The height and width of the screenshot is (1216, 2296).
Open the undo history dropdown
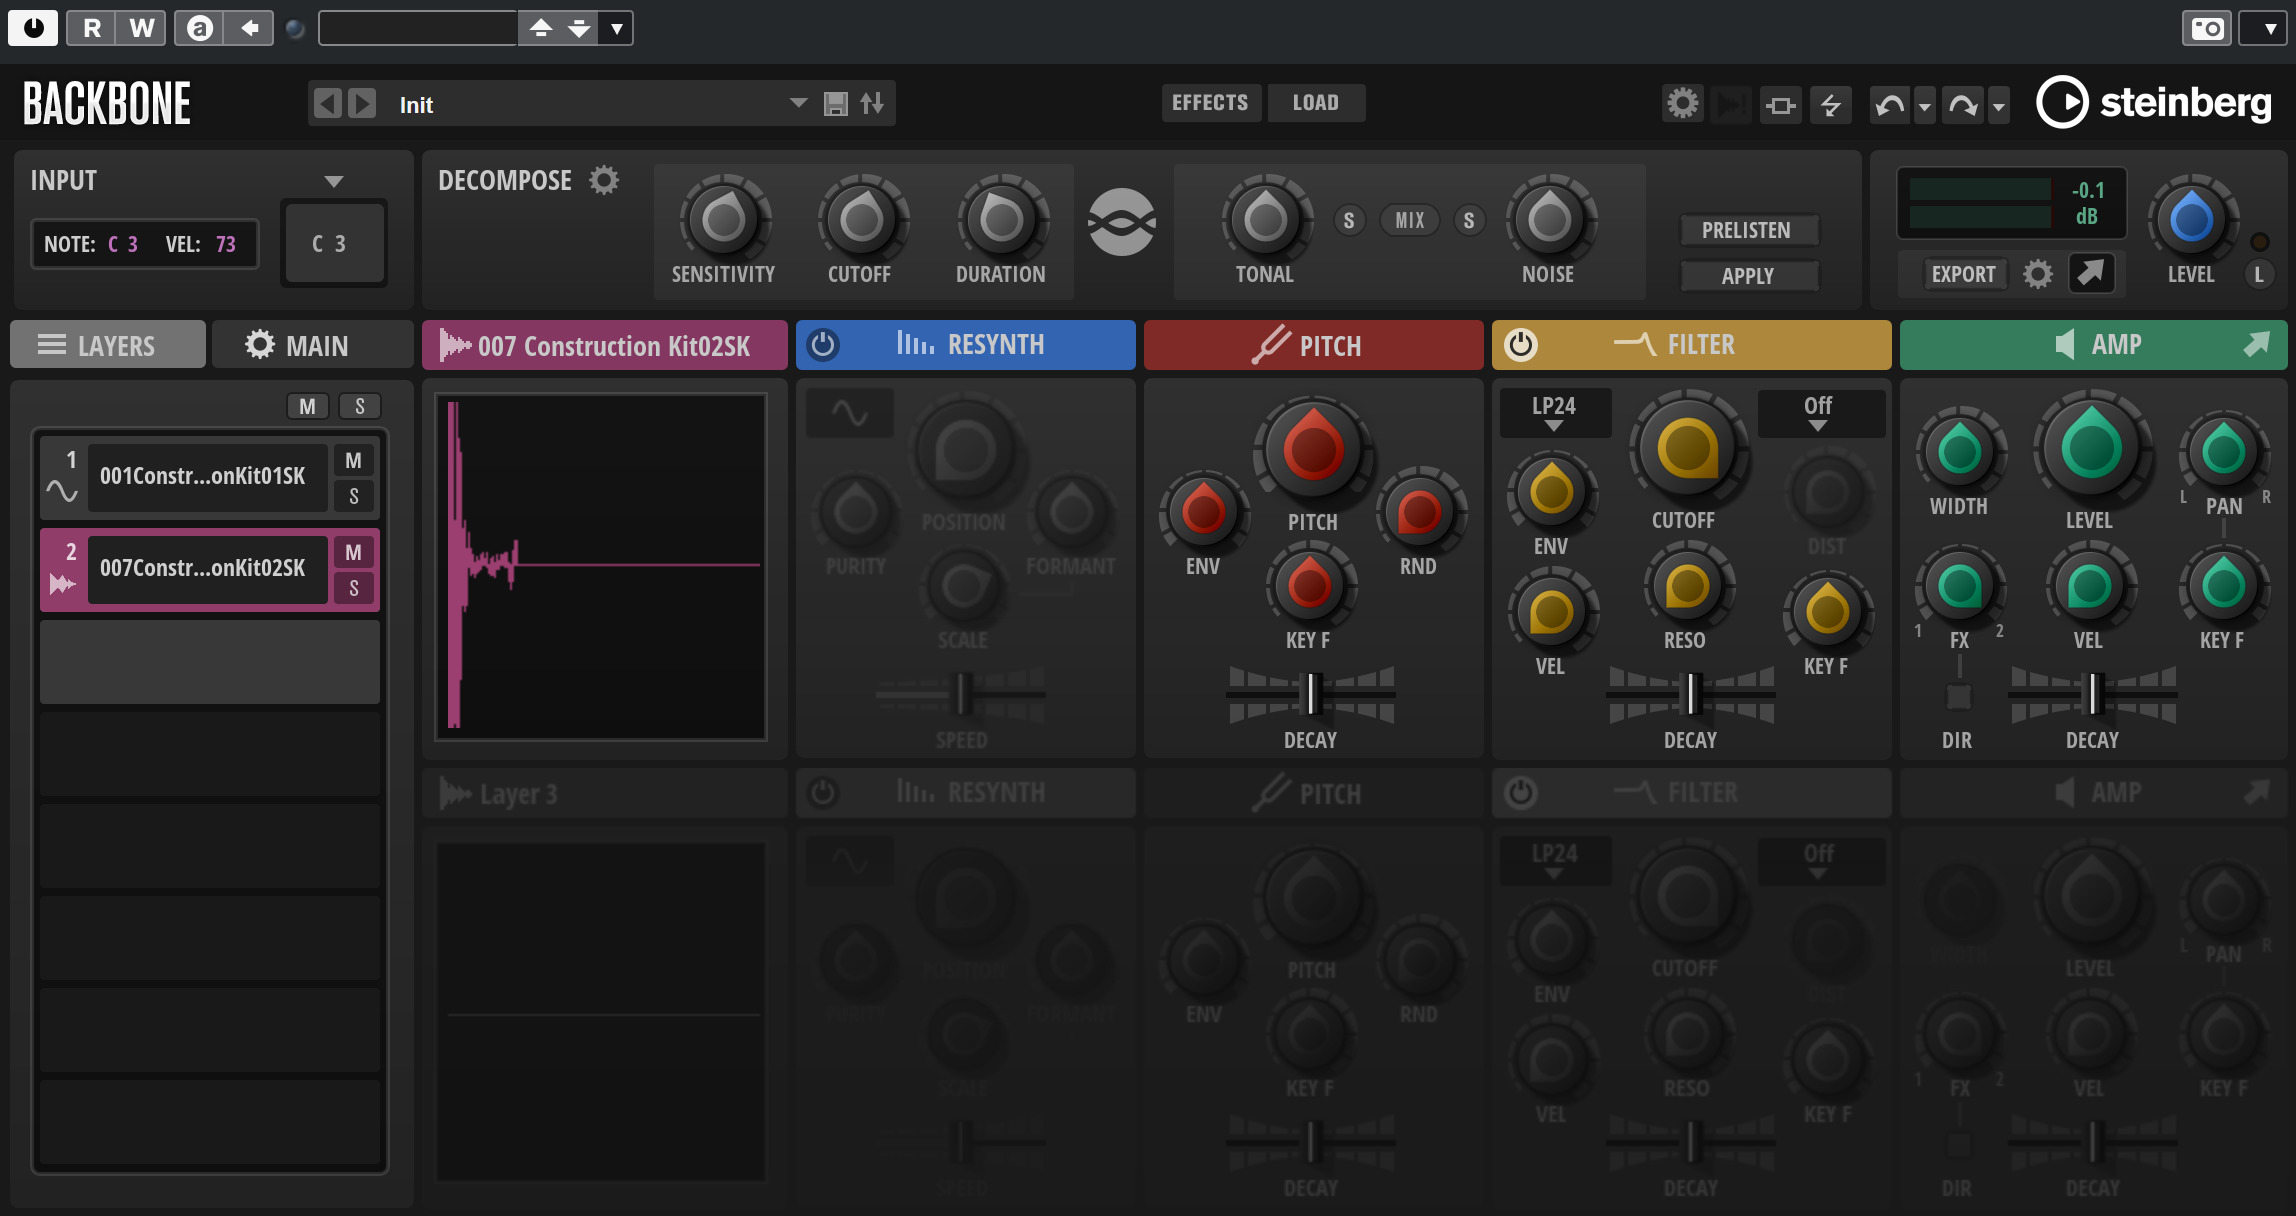1925,105
